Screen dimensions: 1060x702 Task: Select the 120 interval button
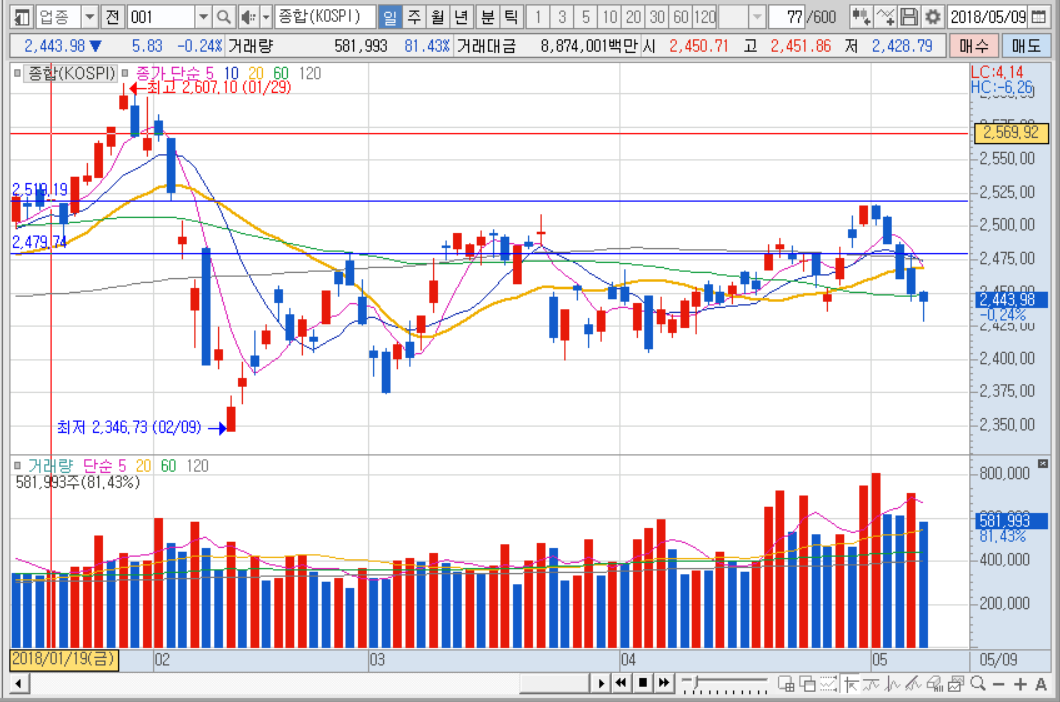tap(705, 16)
